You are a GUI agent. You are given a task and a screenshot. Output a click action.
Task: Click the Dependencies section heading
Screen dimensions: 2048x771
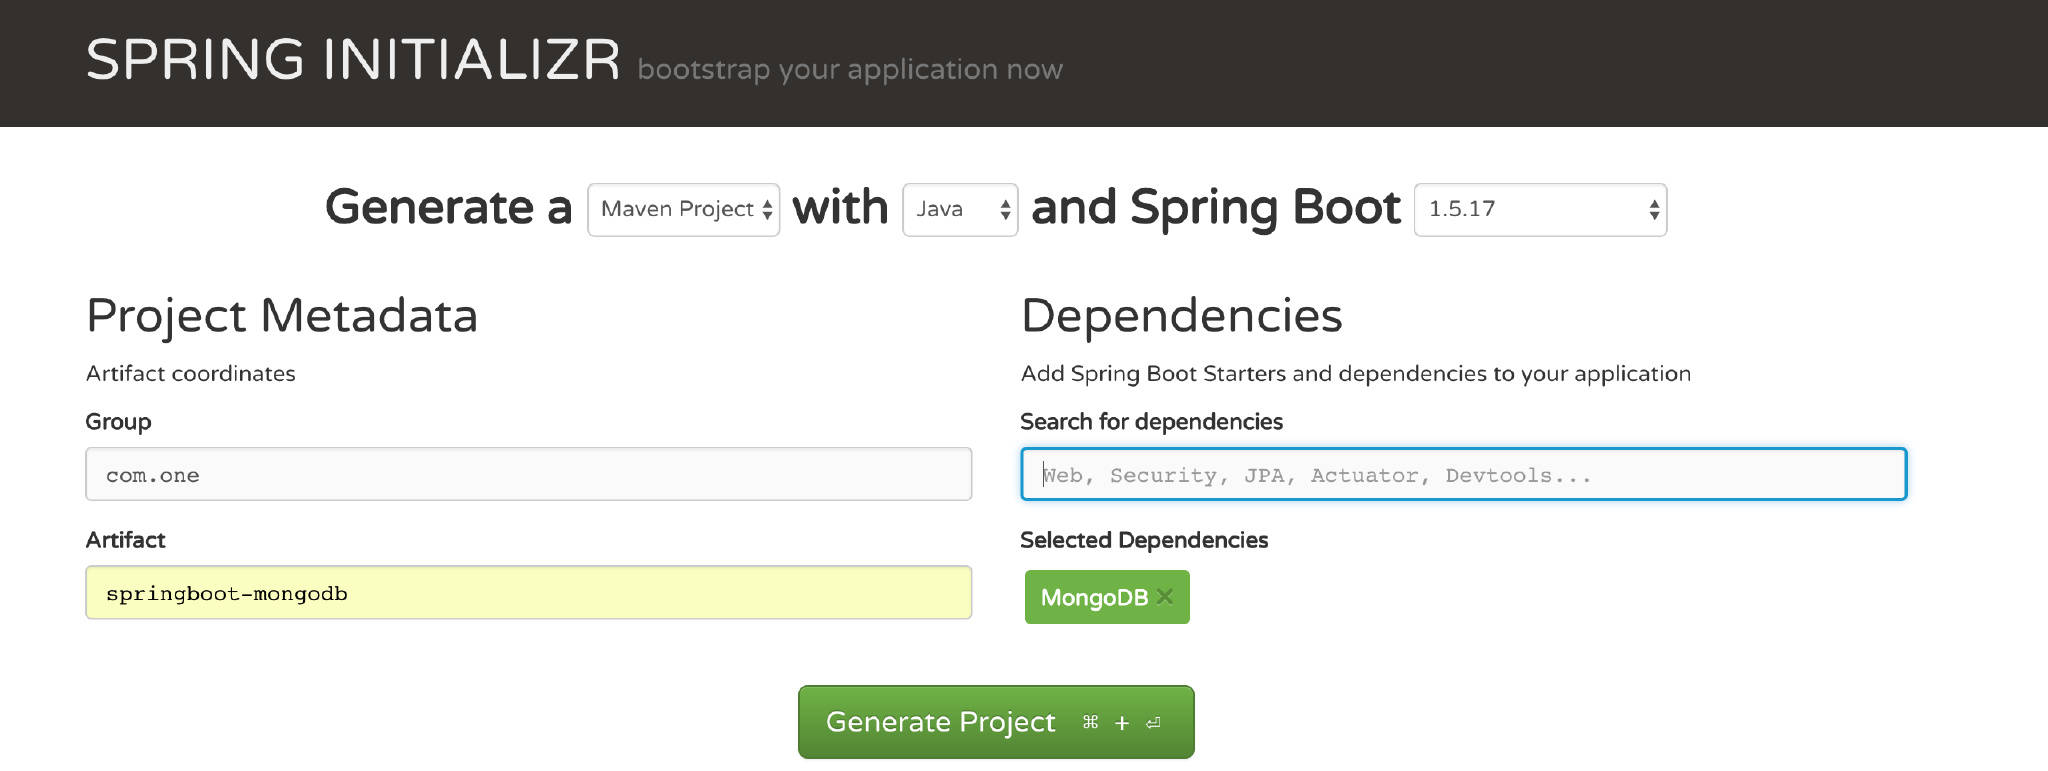point(1181,316)
